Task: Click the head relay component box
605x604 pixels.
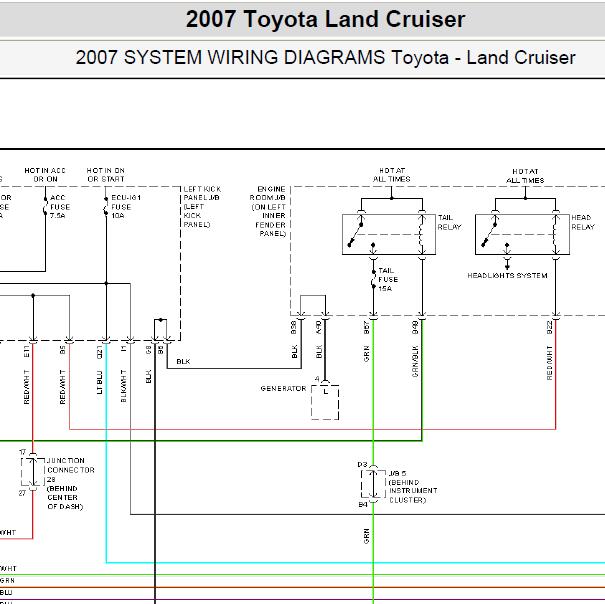Action: coord(522,234)
